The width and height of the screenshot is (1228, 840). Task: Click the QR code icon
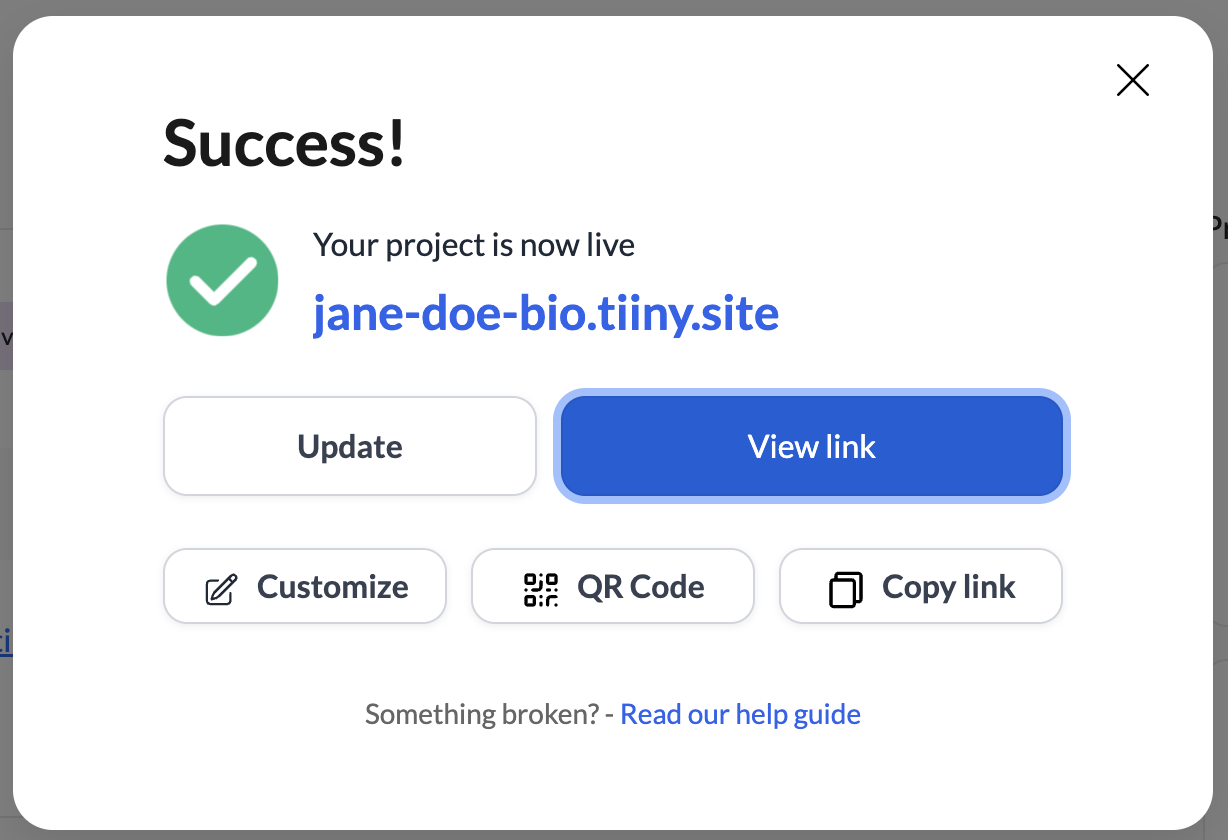point(541,589)
